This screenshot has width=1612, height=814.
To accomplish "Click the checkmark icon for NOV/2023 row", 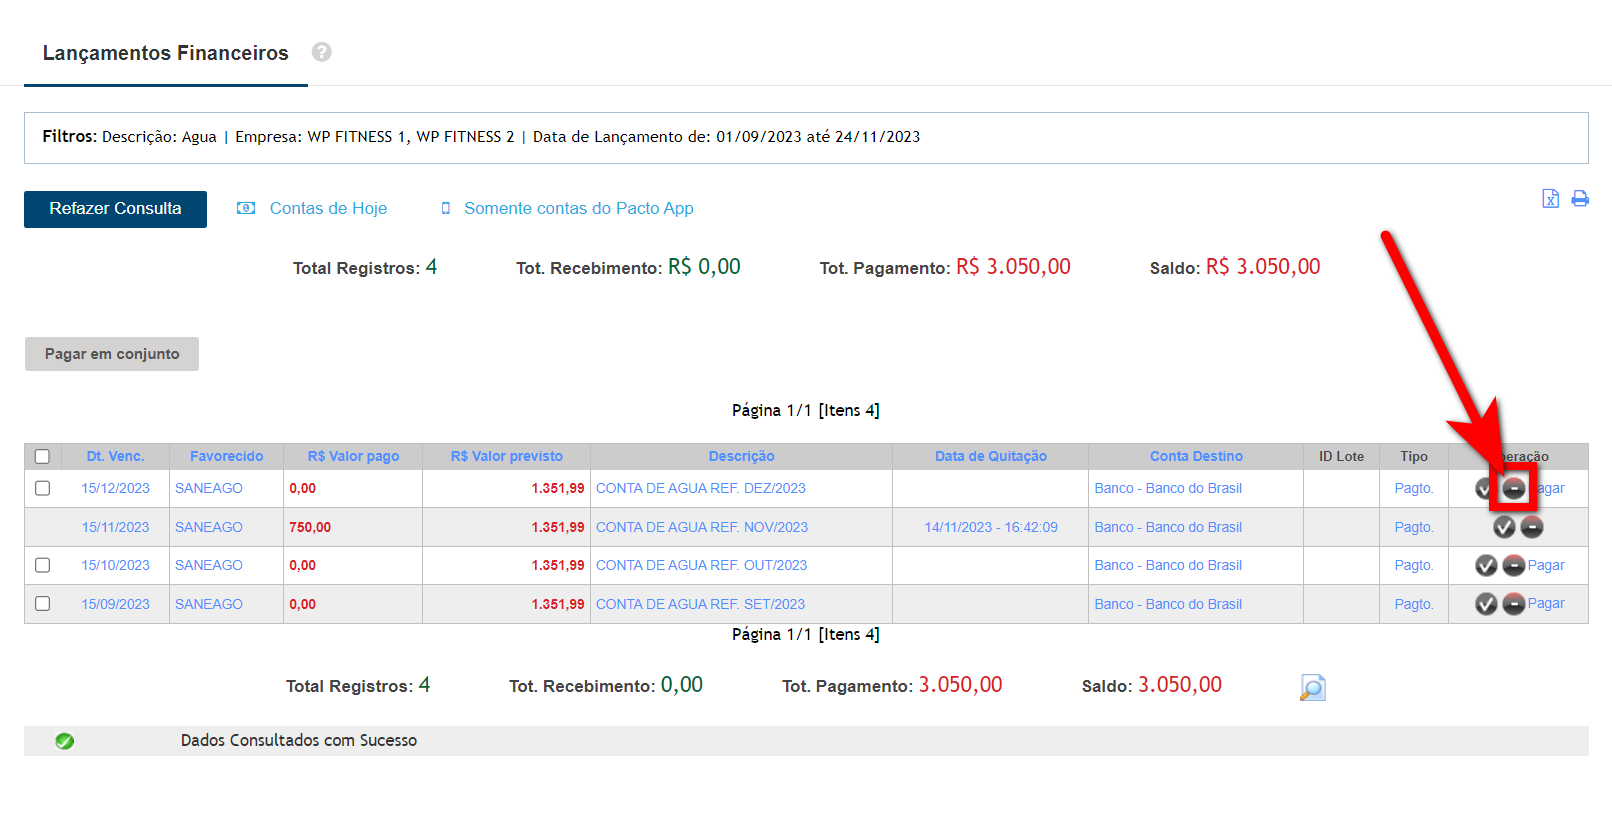I will tap(1504, 527).
